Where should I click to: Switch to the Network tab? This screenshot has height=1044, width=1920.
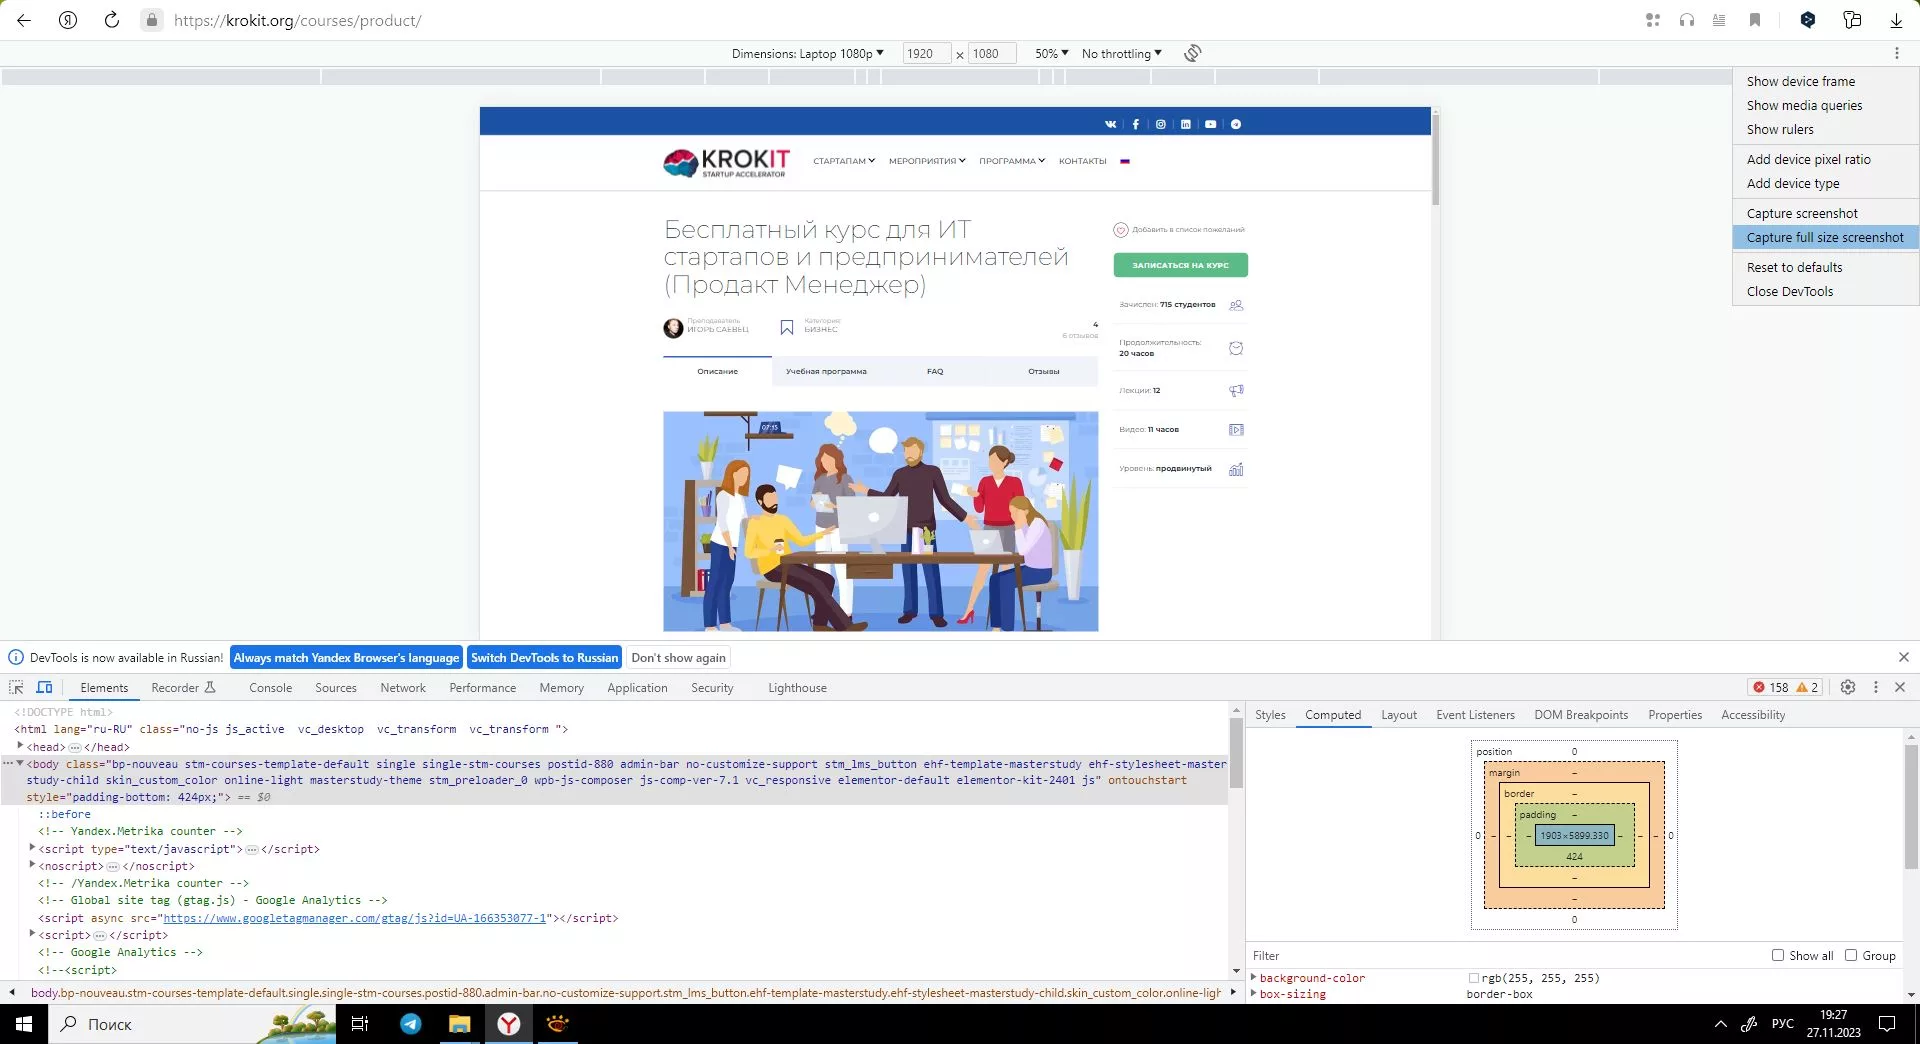(402, 688)
